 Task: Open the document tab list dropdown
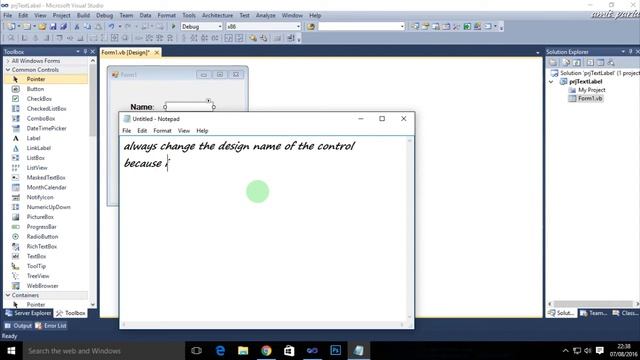538,53
